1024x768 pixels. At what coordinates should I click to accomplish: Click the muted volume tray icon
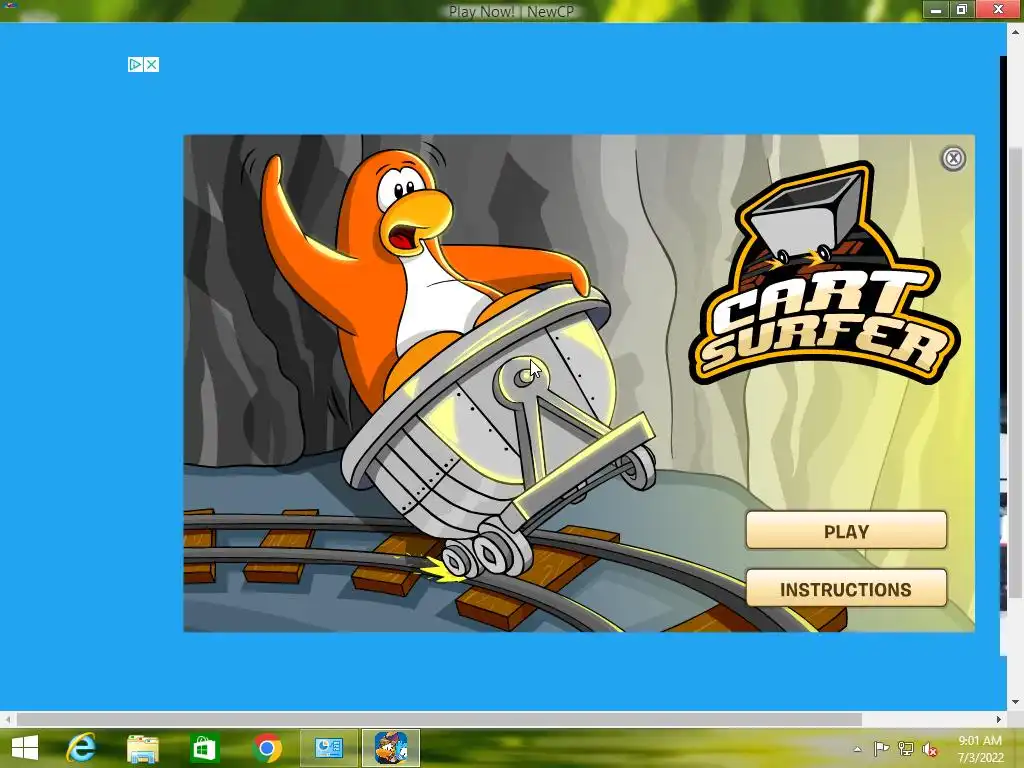tap(929, 749)
